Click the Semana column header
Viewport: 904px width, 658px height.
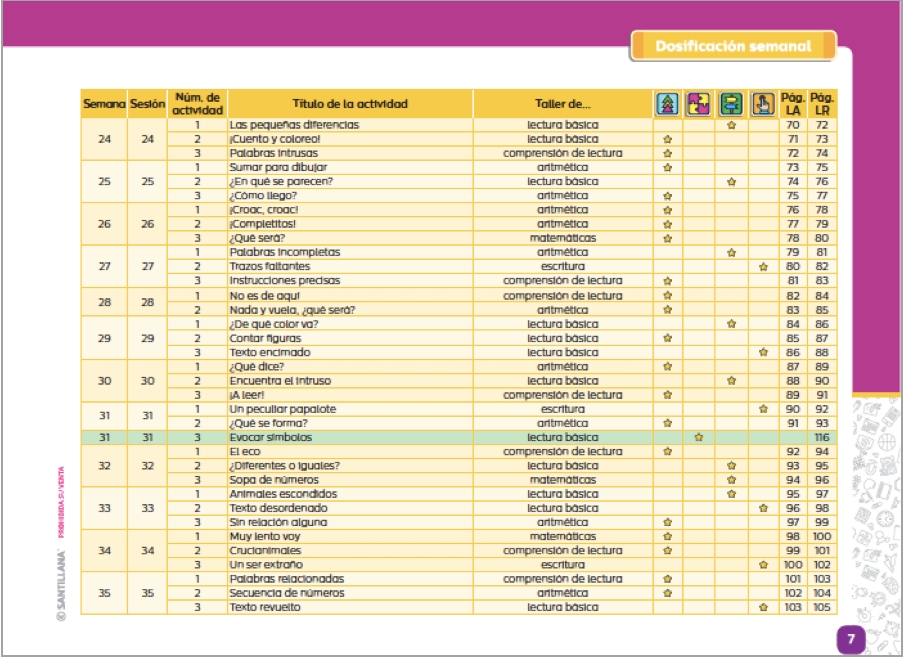104,103
